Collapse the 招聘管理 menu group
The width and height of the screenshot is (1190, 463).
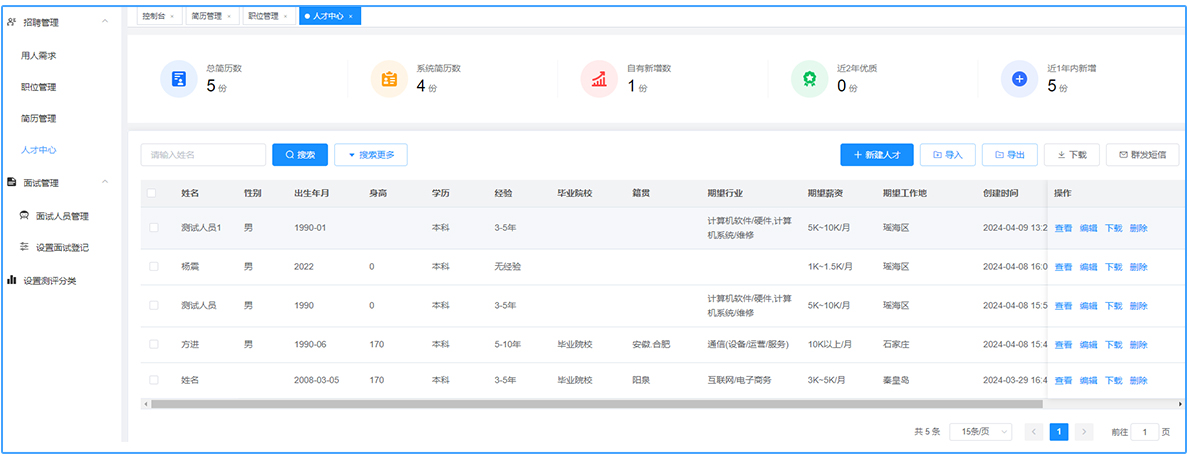click(105, 22)
